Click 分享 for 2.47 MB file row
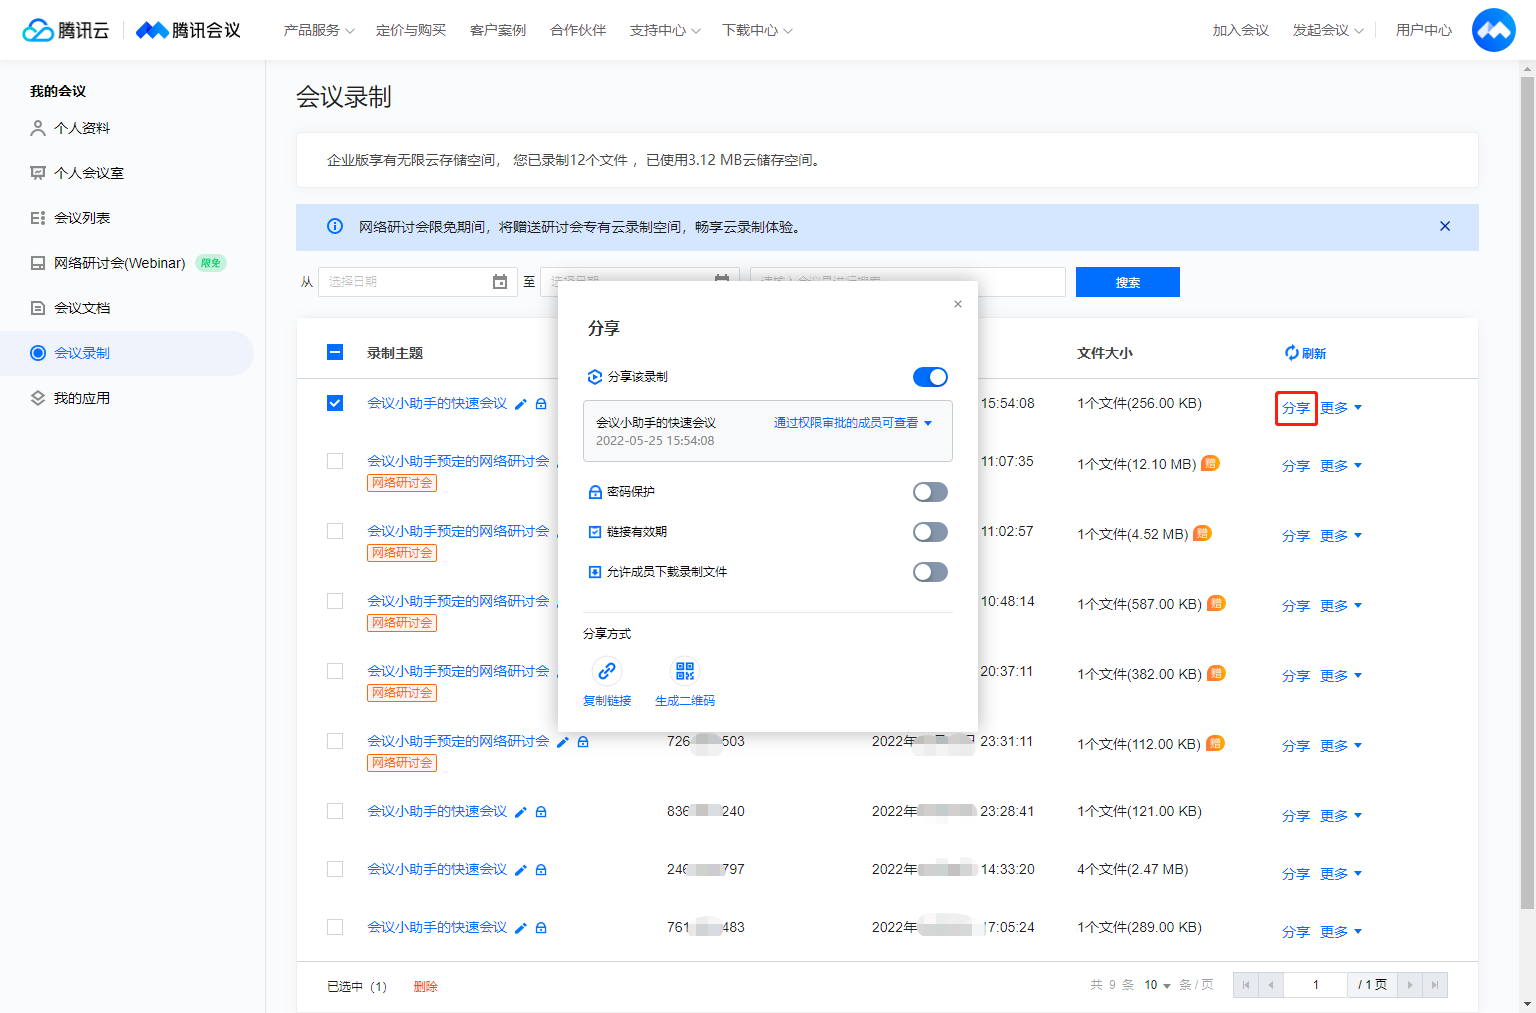Viewport: 1536px width, 1013px height. pyautogui.click(x=1296, y=874)
